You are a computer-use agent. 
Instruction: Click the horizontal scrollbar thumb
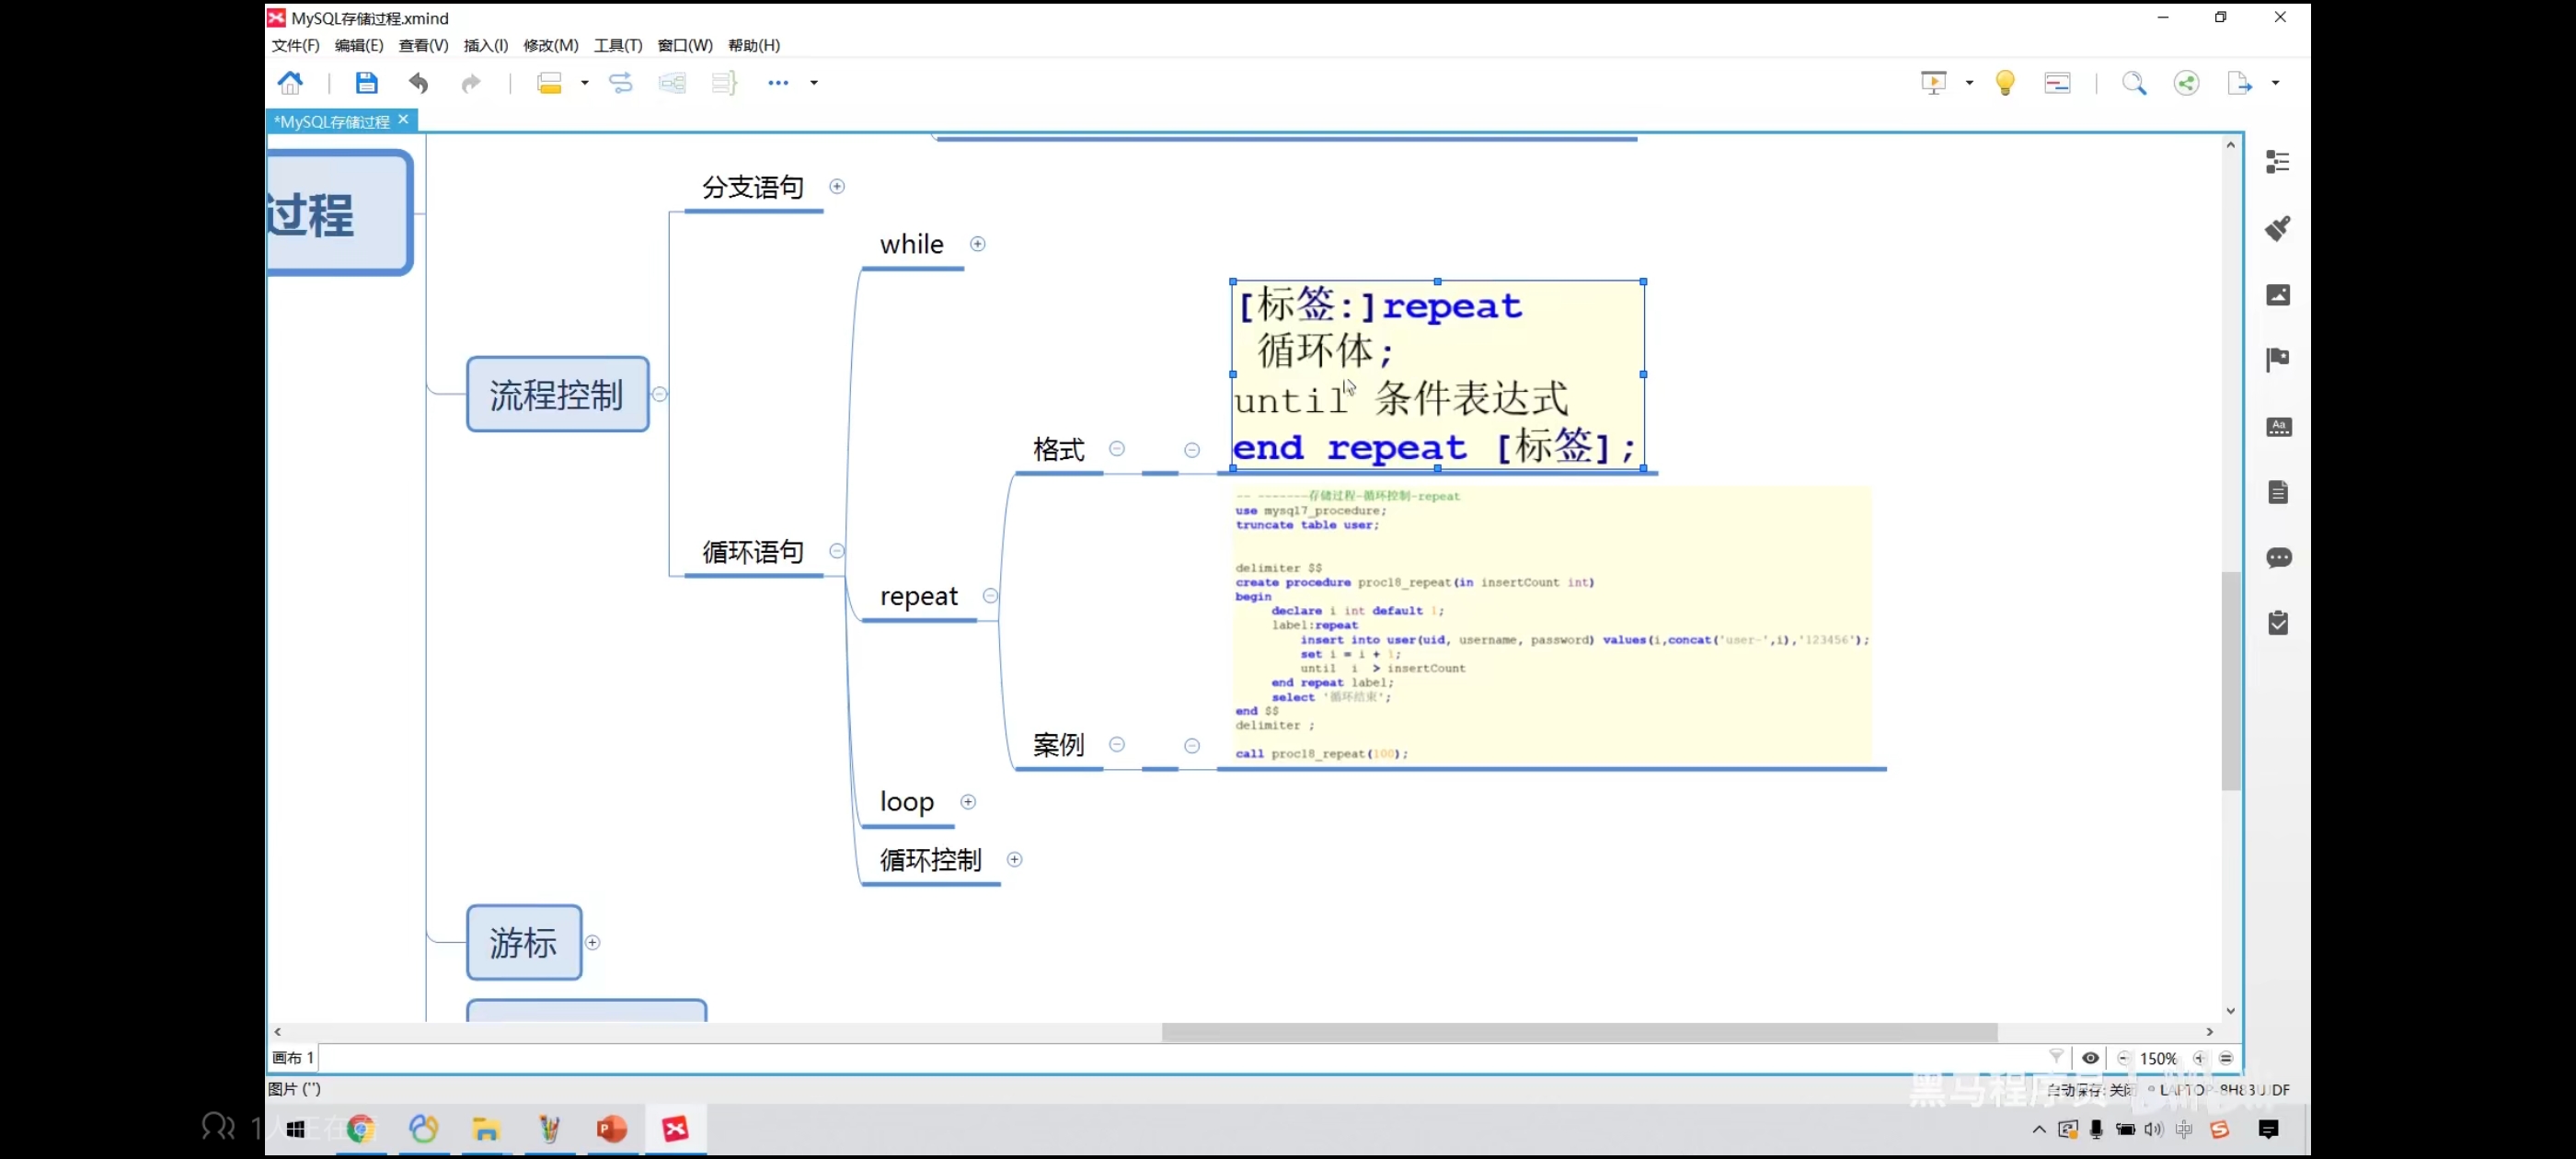point(1578,1032)
